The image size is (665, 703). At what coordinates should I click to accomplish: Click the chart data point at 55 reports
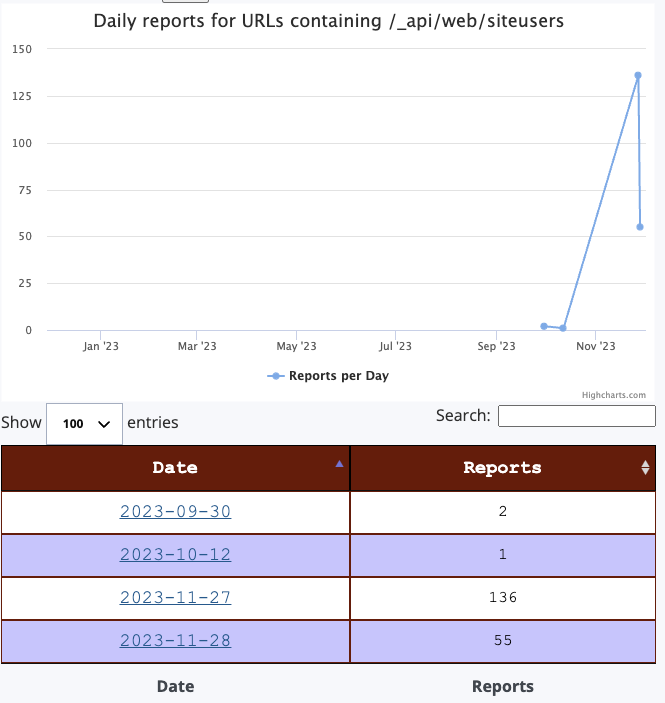(x=640, y=227)
